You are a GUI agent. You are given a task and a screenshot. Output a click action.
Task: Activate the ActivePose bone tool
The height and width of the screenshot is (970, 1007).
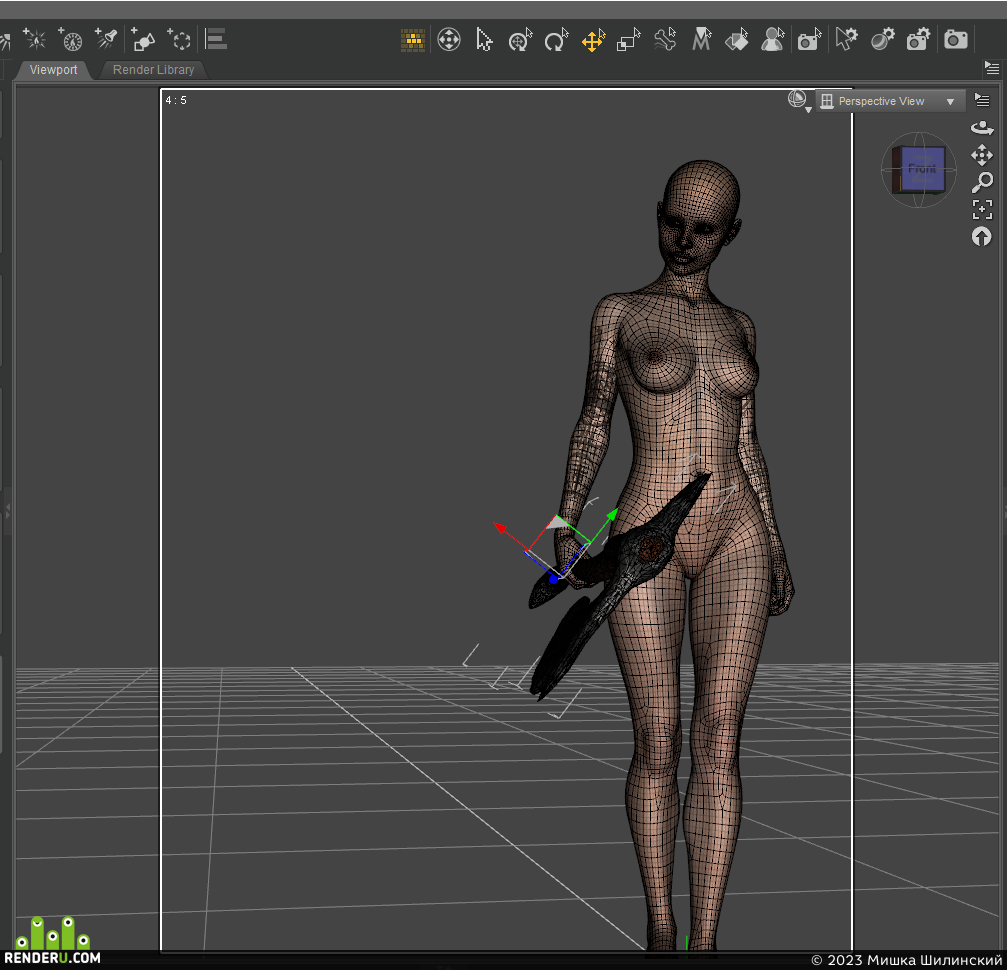[x=665, y=40]
